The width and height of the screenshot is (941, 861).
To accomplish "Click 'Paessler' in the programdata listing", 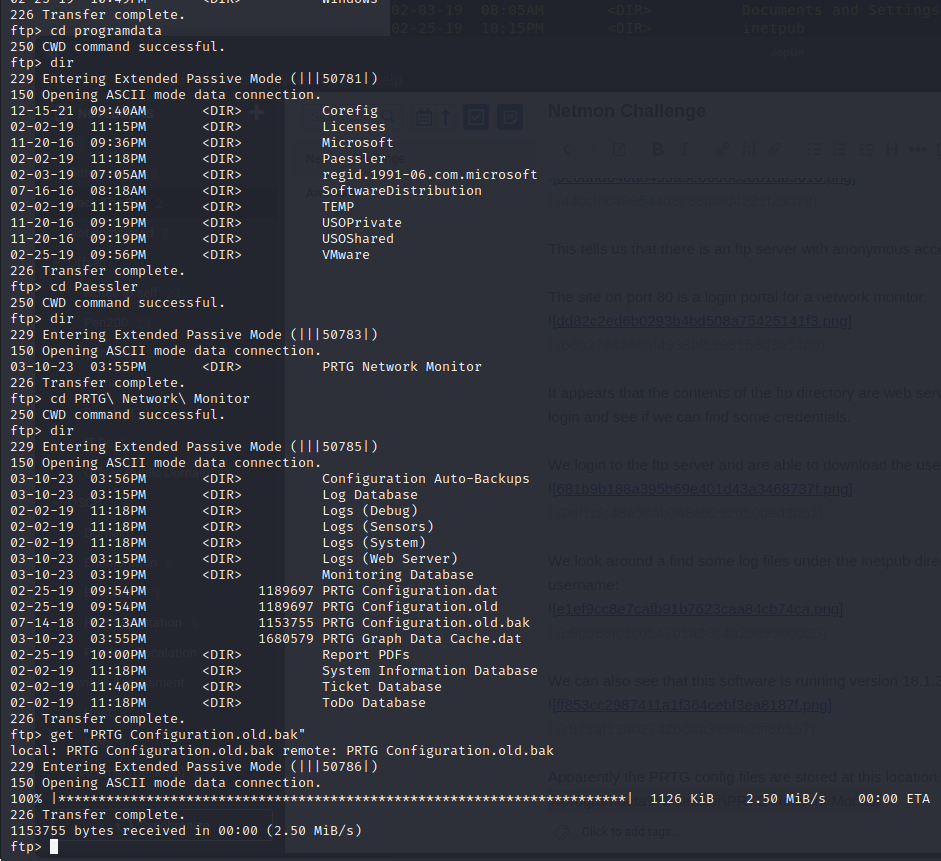I will [x=353, y=158].
